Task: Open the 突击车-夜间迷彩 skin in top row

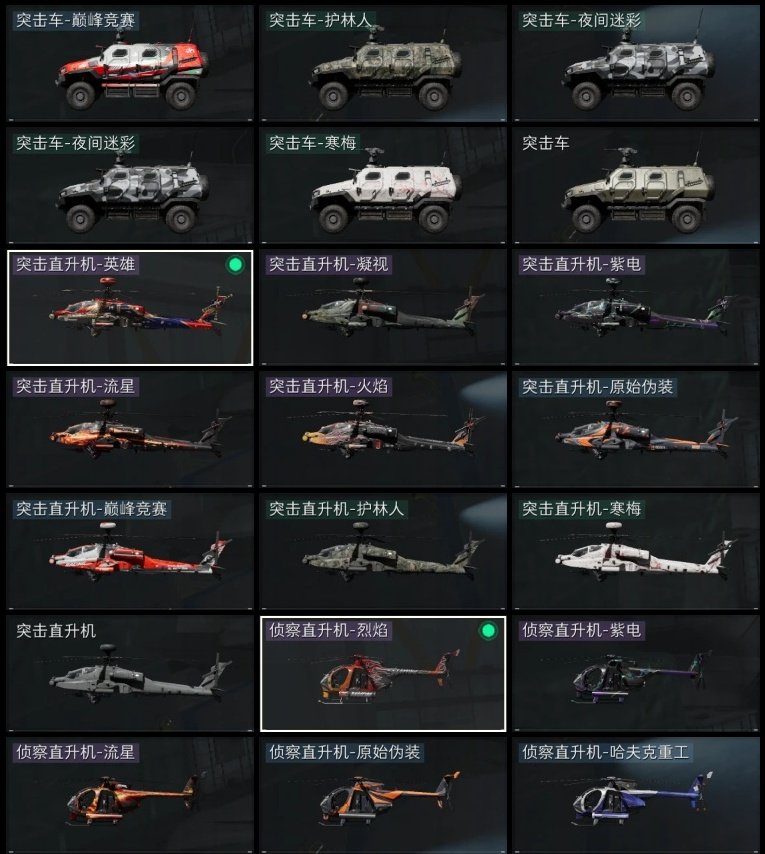Action: pyautogui.click(x=636, y=63)
